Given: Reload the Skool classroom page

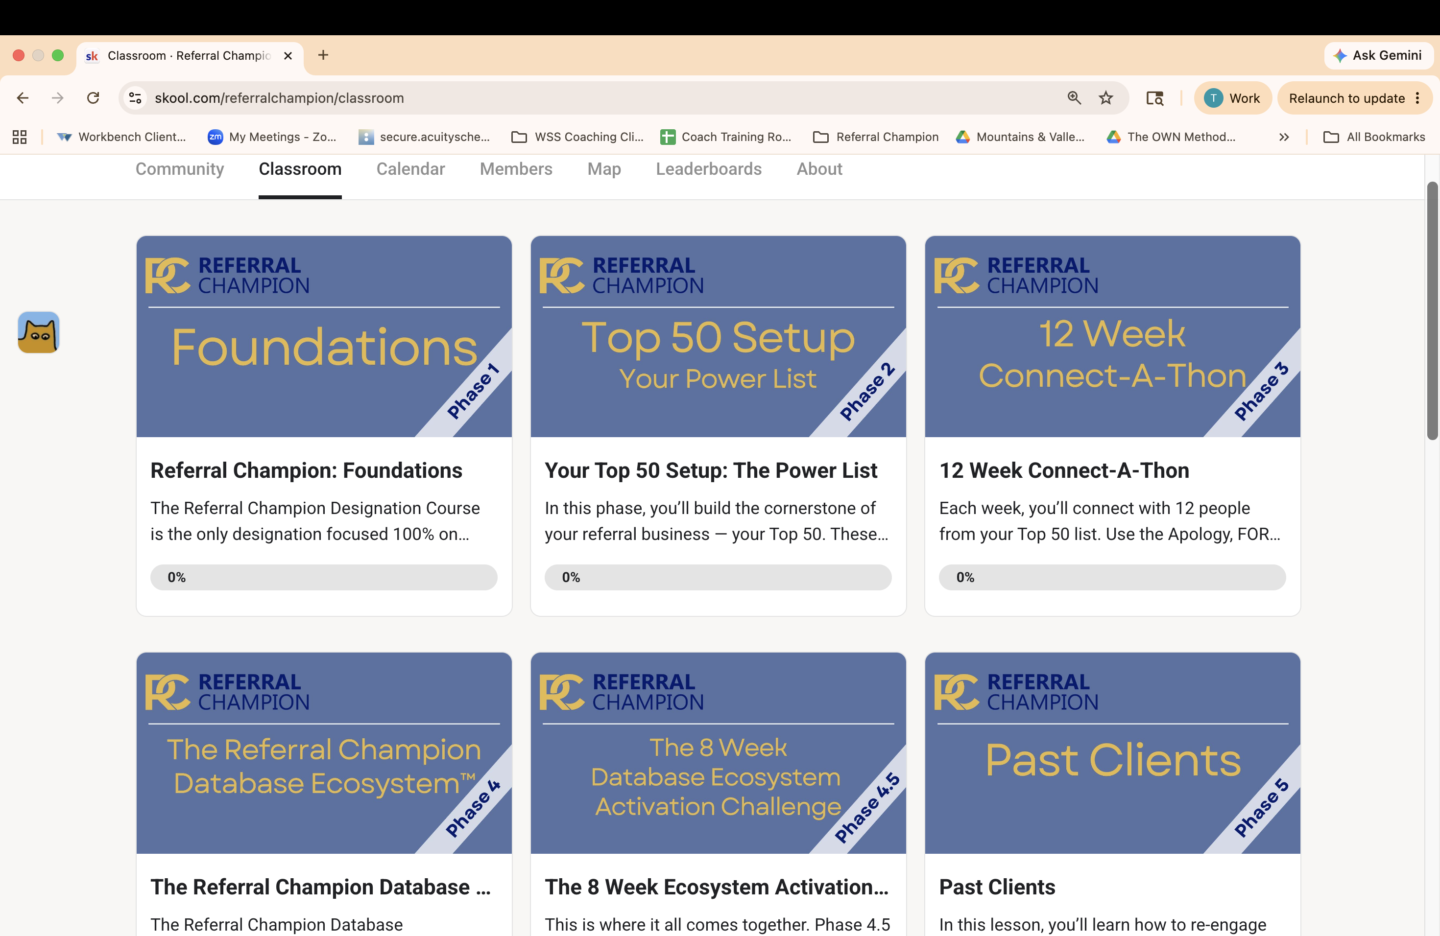Looking at the screenshot, I should point(93,98).
